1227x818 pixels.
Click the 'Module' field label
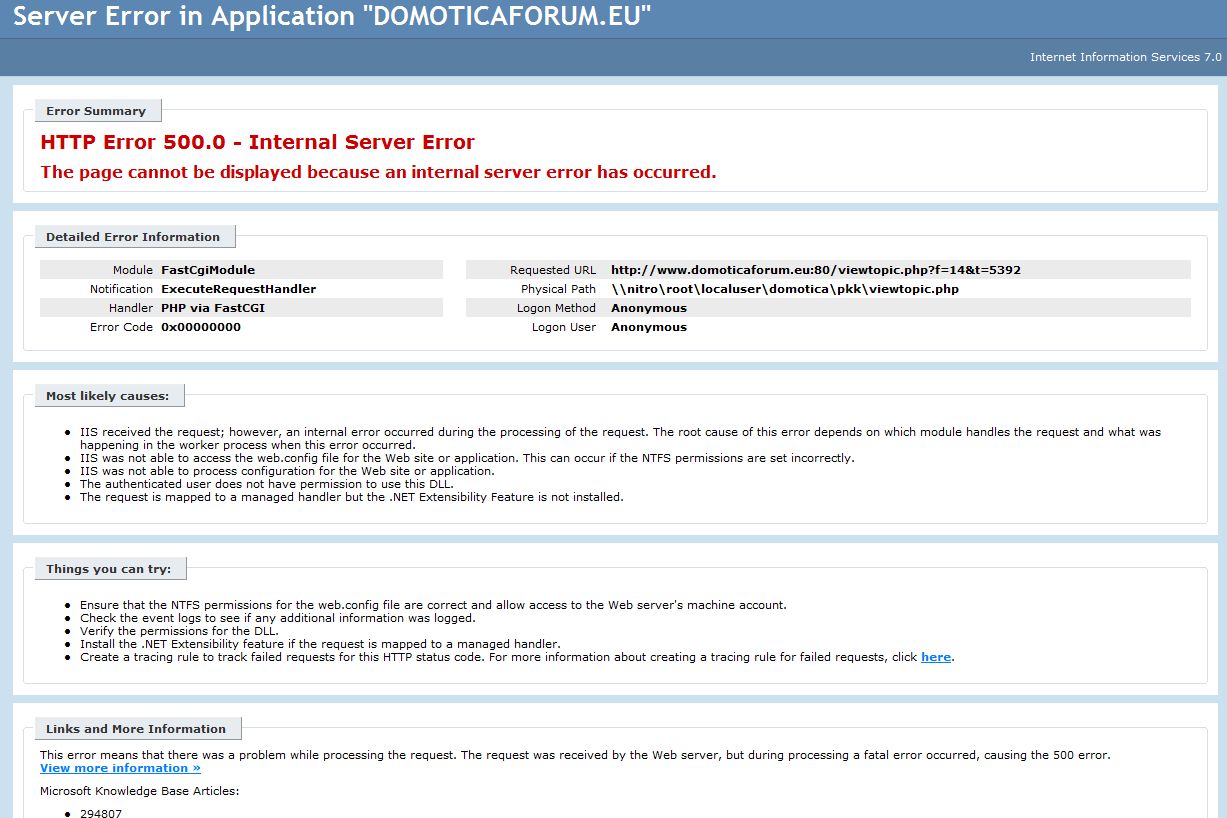coord(133,270)
